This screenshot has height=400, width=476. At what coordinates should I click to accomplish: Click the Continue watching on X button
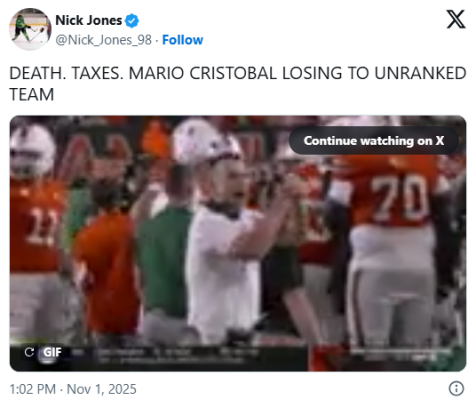[x=374, y=141]
